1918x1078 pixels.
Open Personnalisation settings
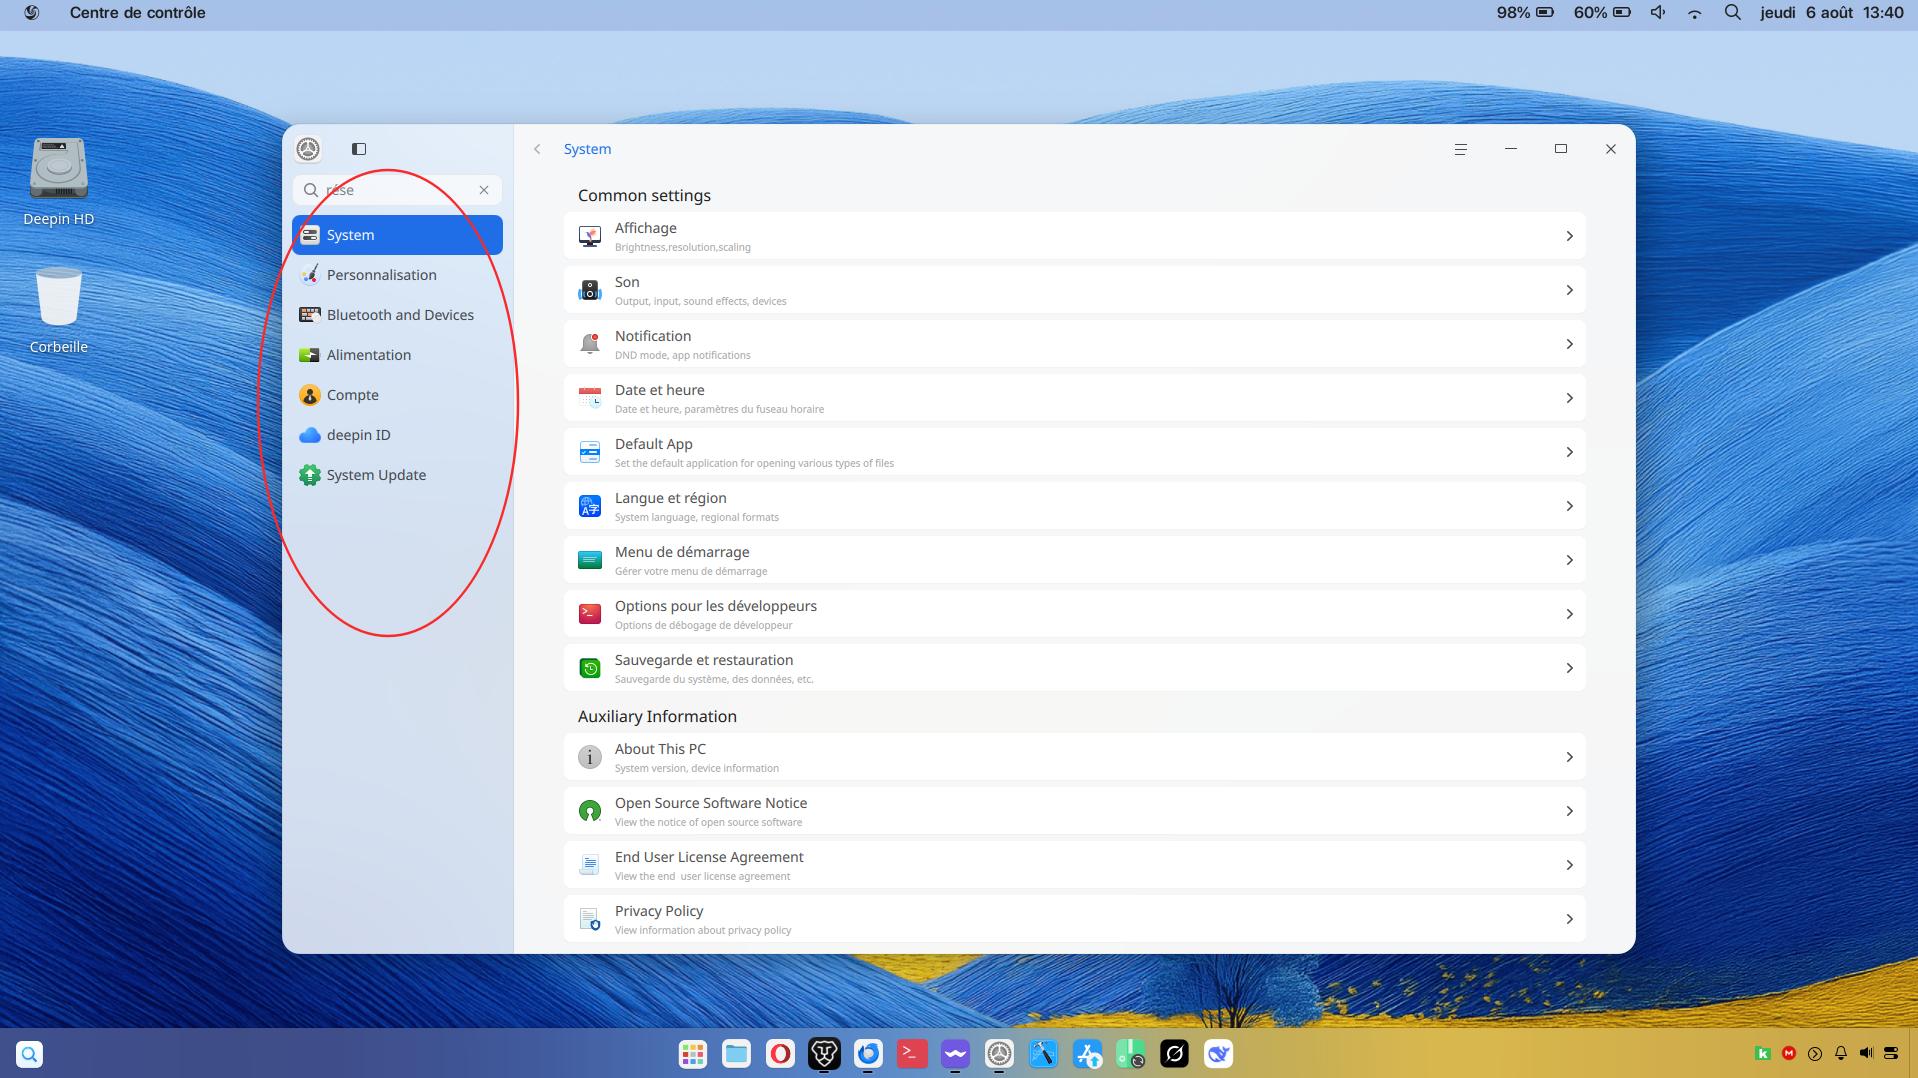(397, 275)
